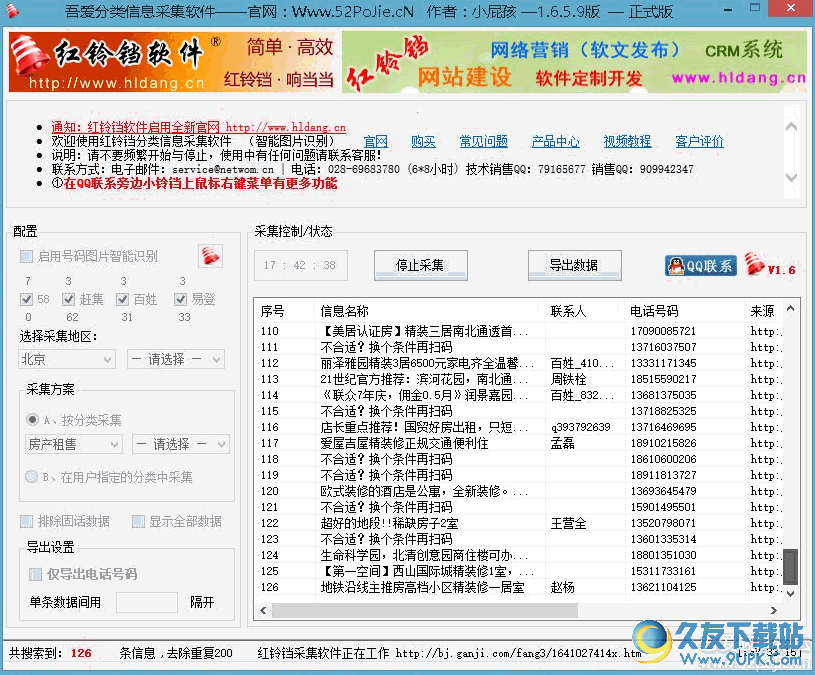Viewport: 815px width, 675px height.
Task: Open the sub-region 请选择 dropdown beside 北京
Action: [x=176, y=359]
